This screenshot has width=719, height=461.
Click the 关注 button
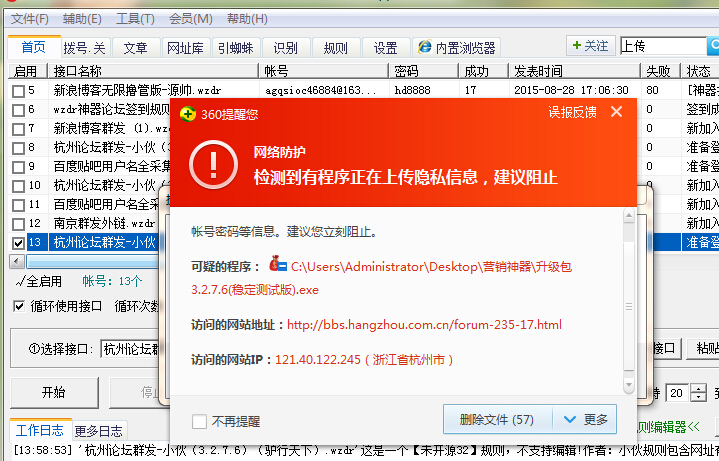[591, 45]
